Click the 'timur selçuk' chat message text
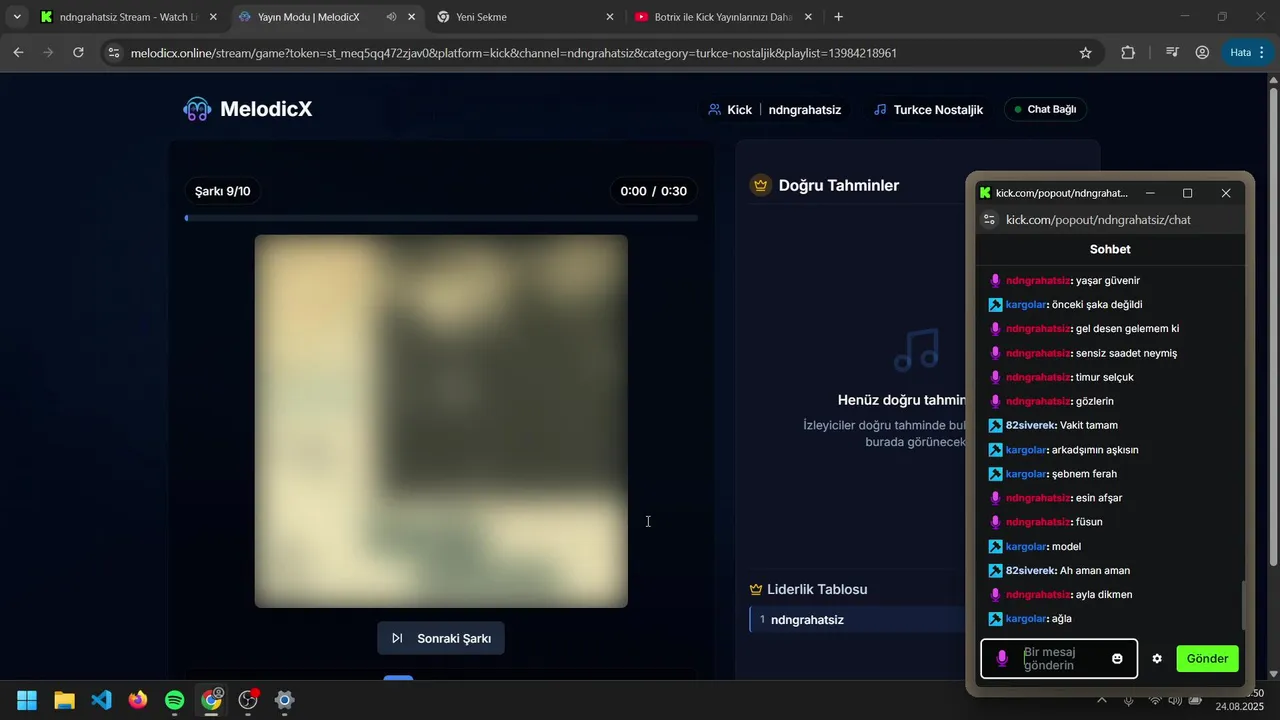The height and width of the screenshot is (720, 1280). (1104, 377)
